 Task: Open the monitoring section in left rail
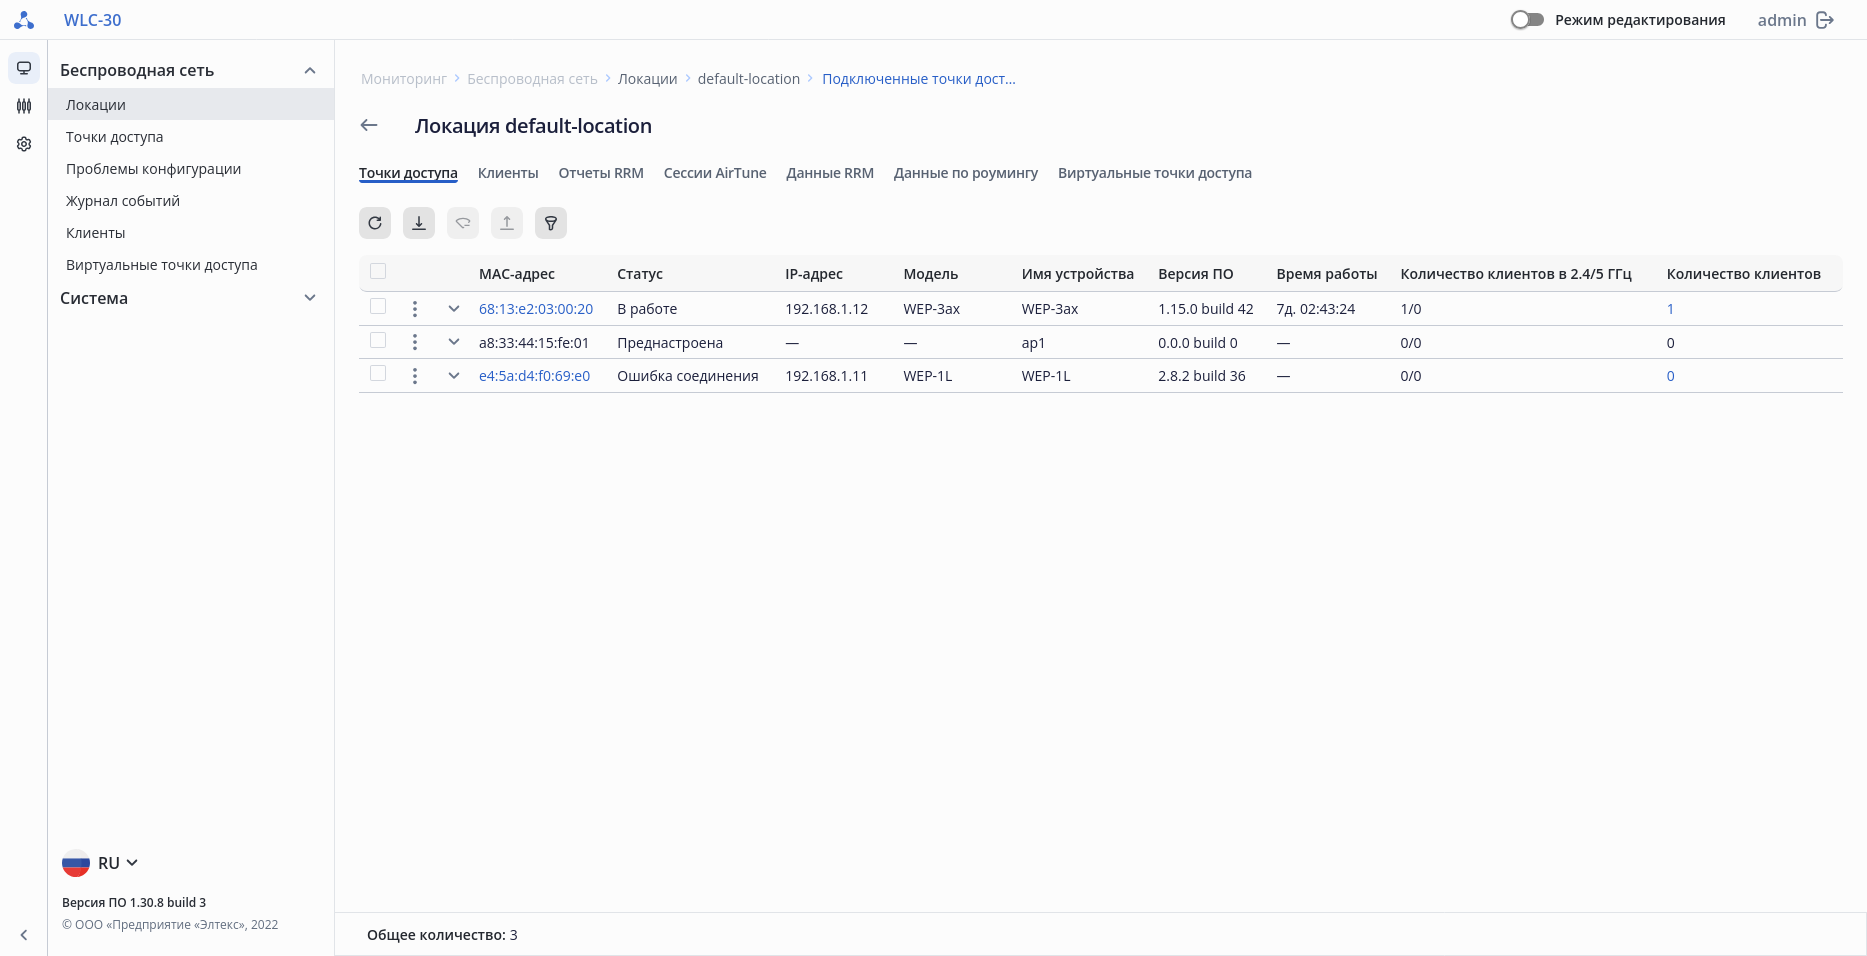coord(24,68)
